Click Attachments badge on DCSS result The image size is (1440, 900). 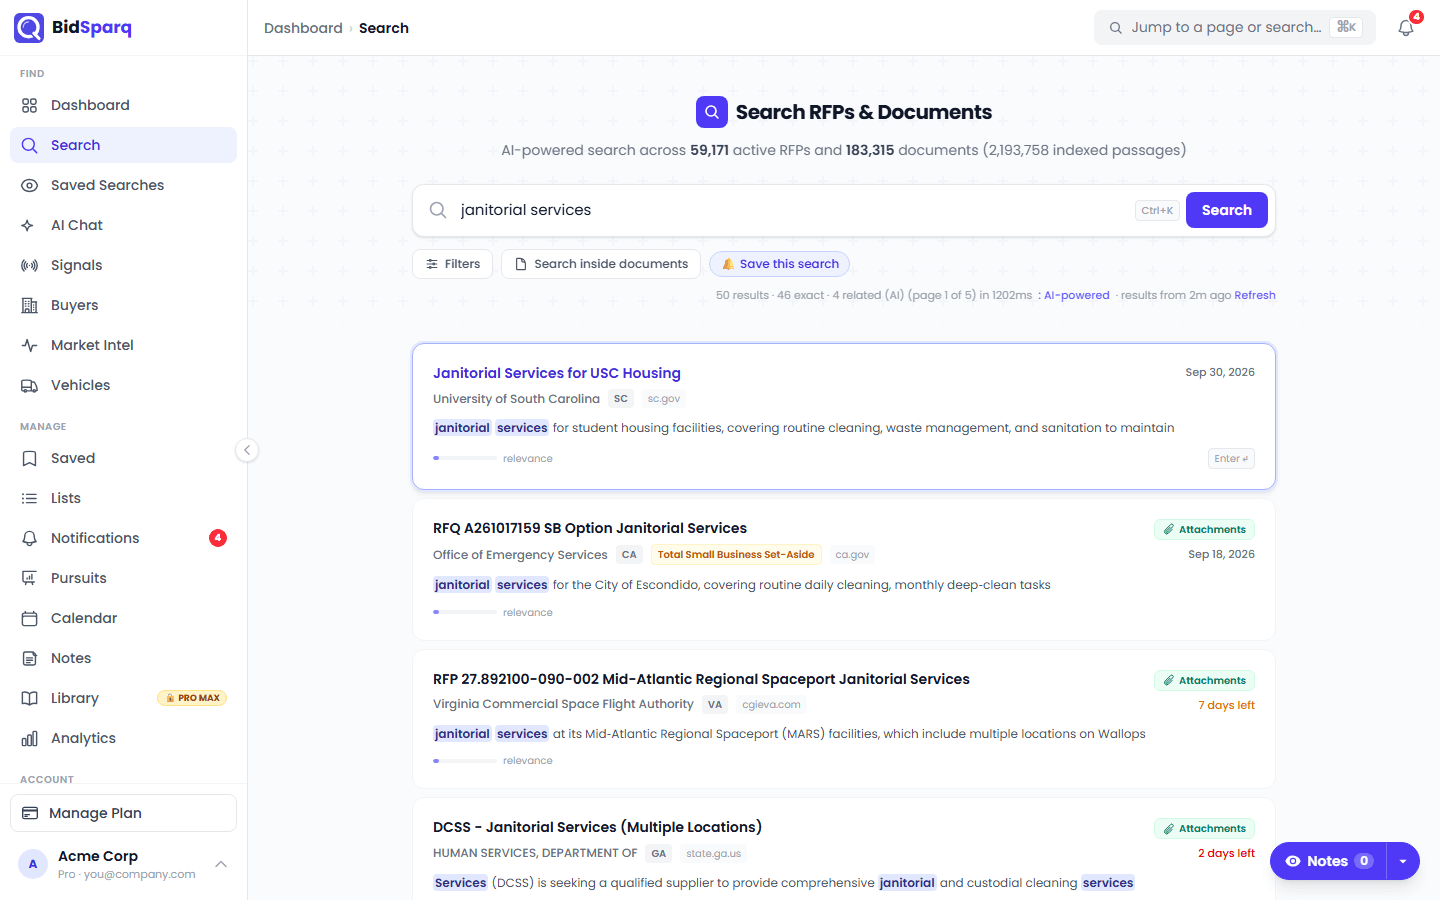1204,829
